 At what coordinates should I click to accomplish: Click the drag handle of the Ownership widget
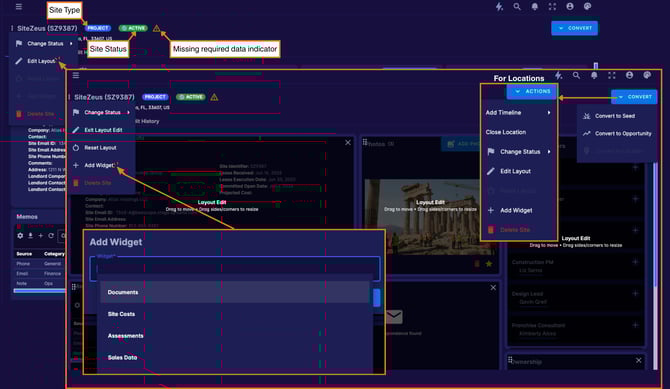pos(510,360)
